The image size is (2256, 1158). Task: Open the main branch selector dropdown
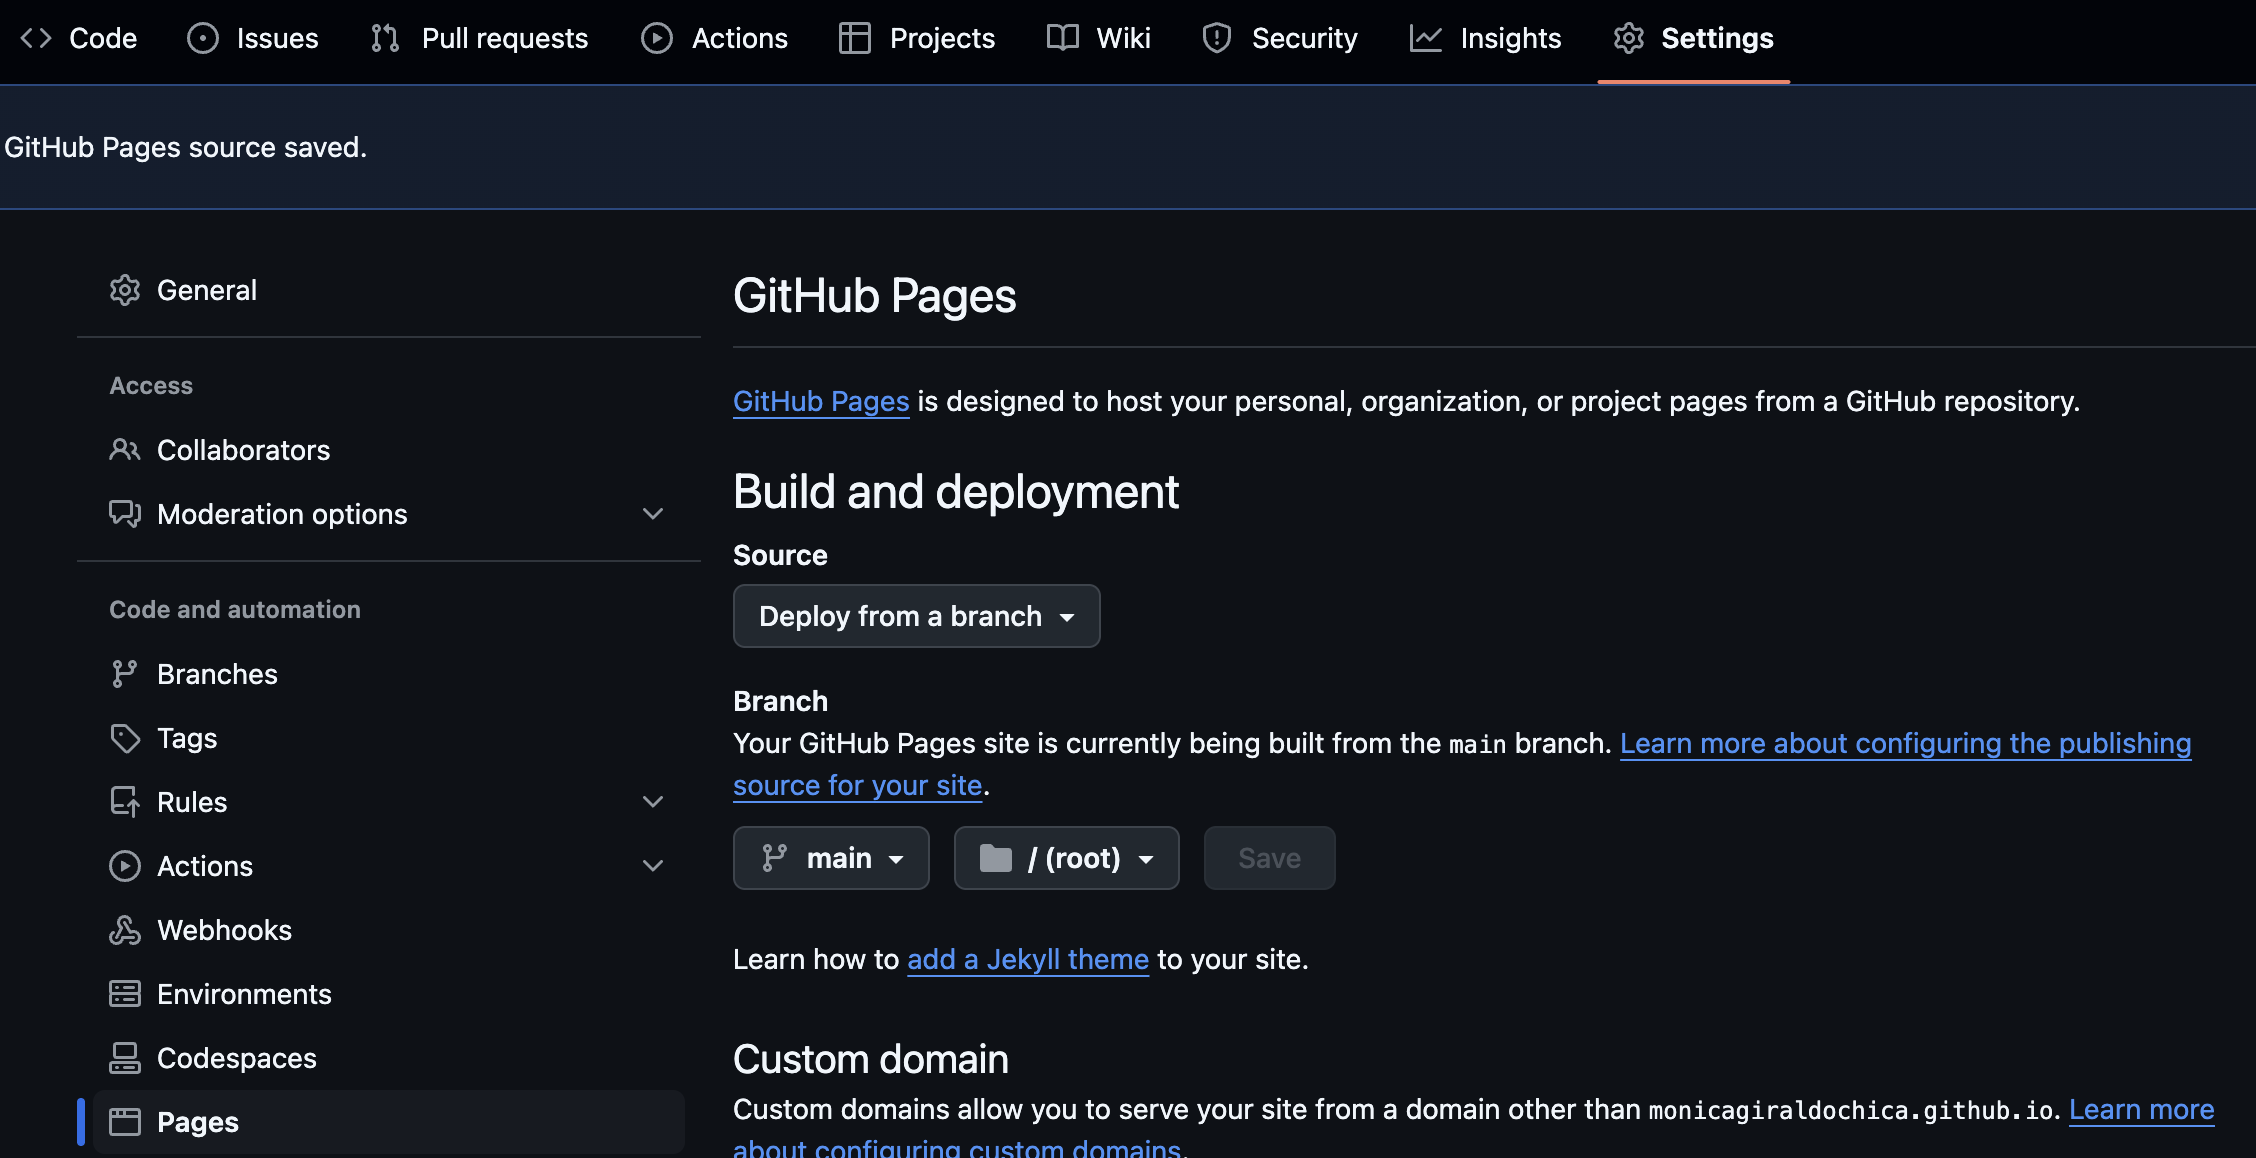(831, 858)
